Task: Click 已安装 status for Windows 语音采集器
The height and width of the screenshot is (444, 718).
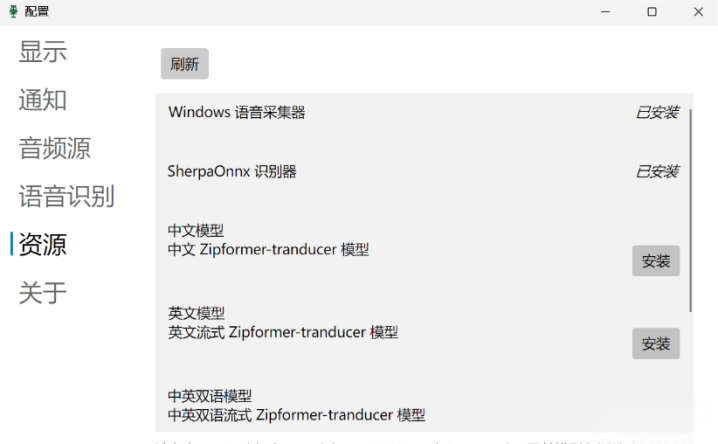Action: pyautogui.click(x=657, y=112)
